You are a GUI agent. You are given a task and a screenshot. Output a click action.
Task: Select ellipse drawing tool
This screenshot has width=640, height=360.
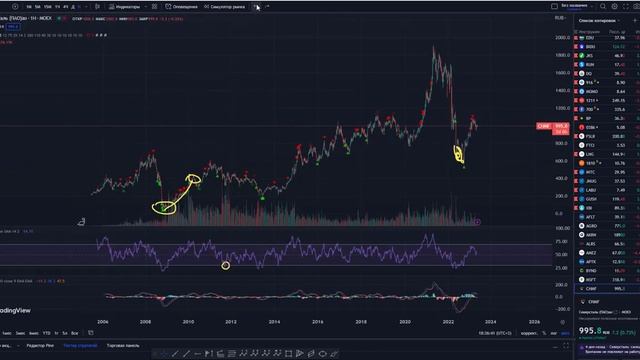pos(322,353)
